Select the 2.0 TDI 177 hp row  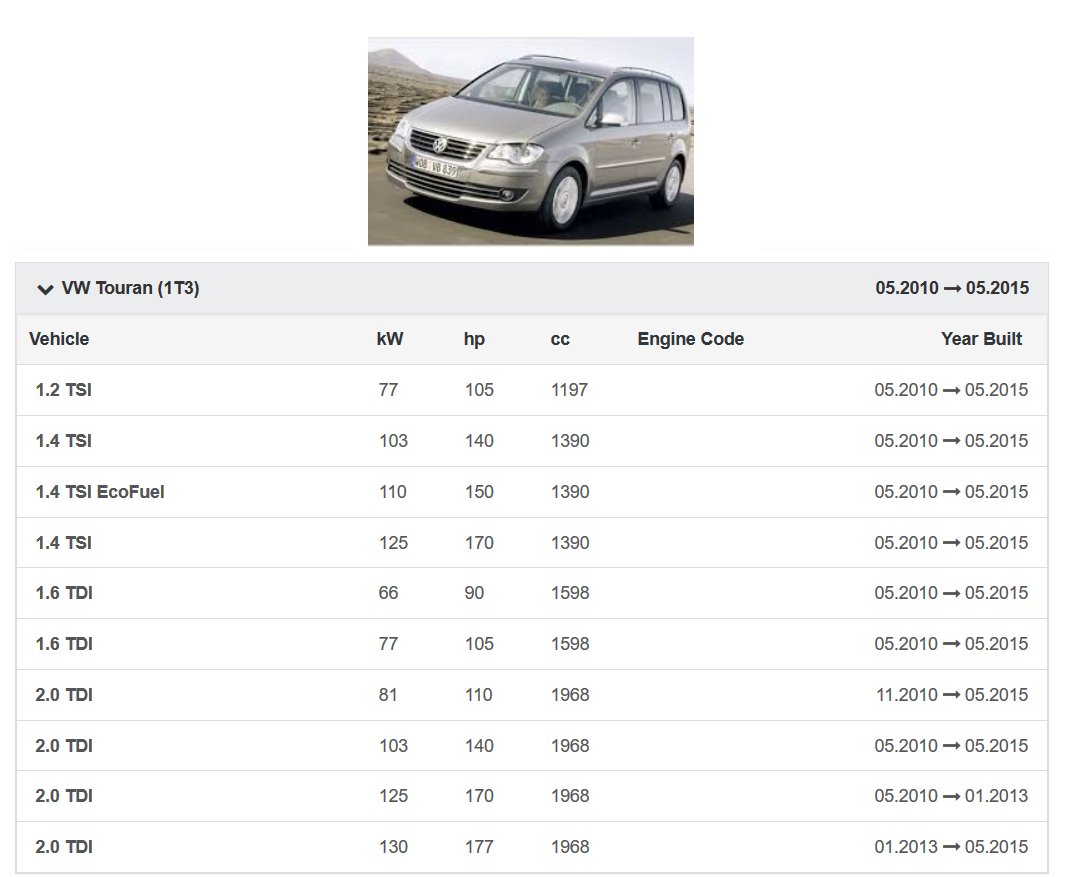pyautogui.click(x=64, y=847)
